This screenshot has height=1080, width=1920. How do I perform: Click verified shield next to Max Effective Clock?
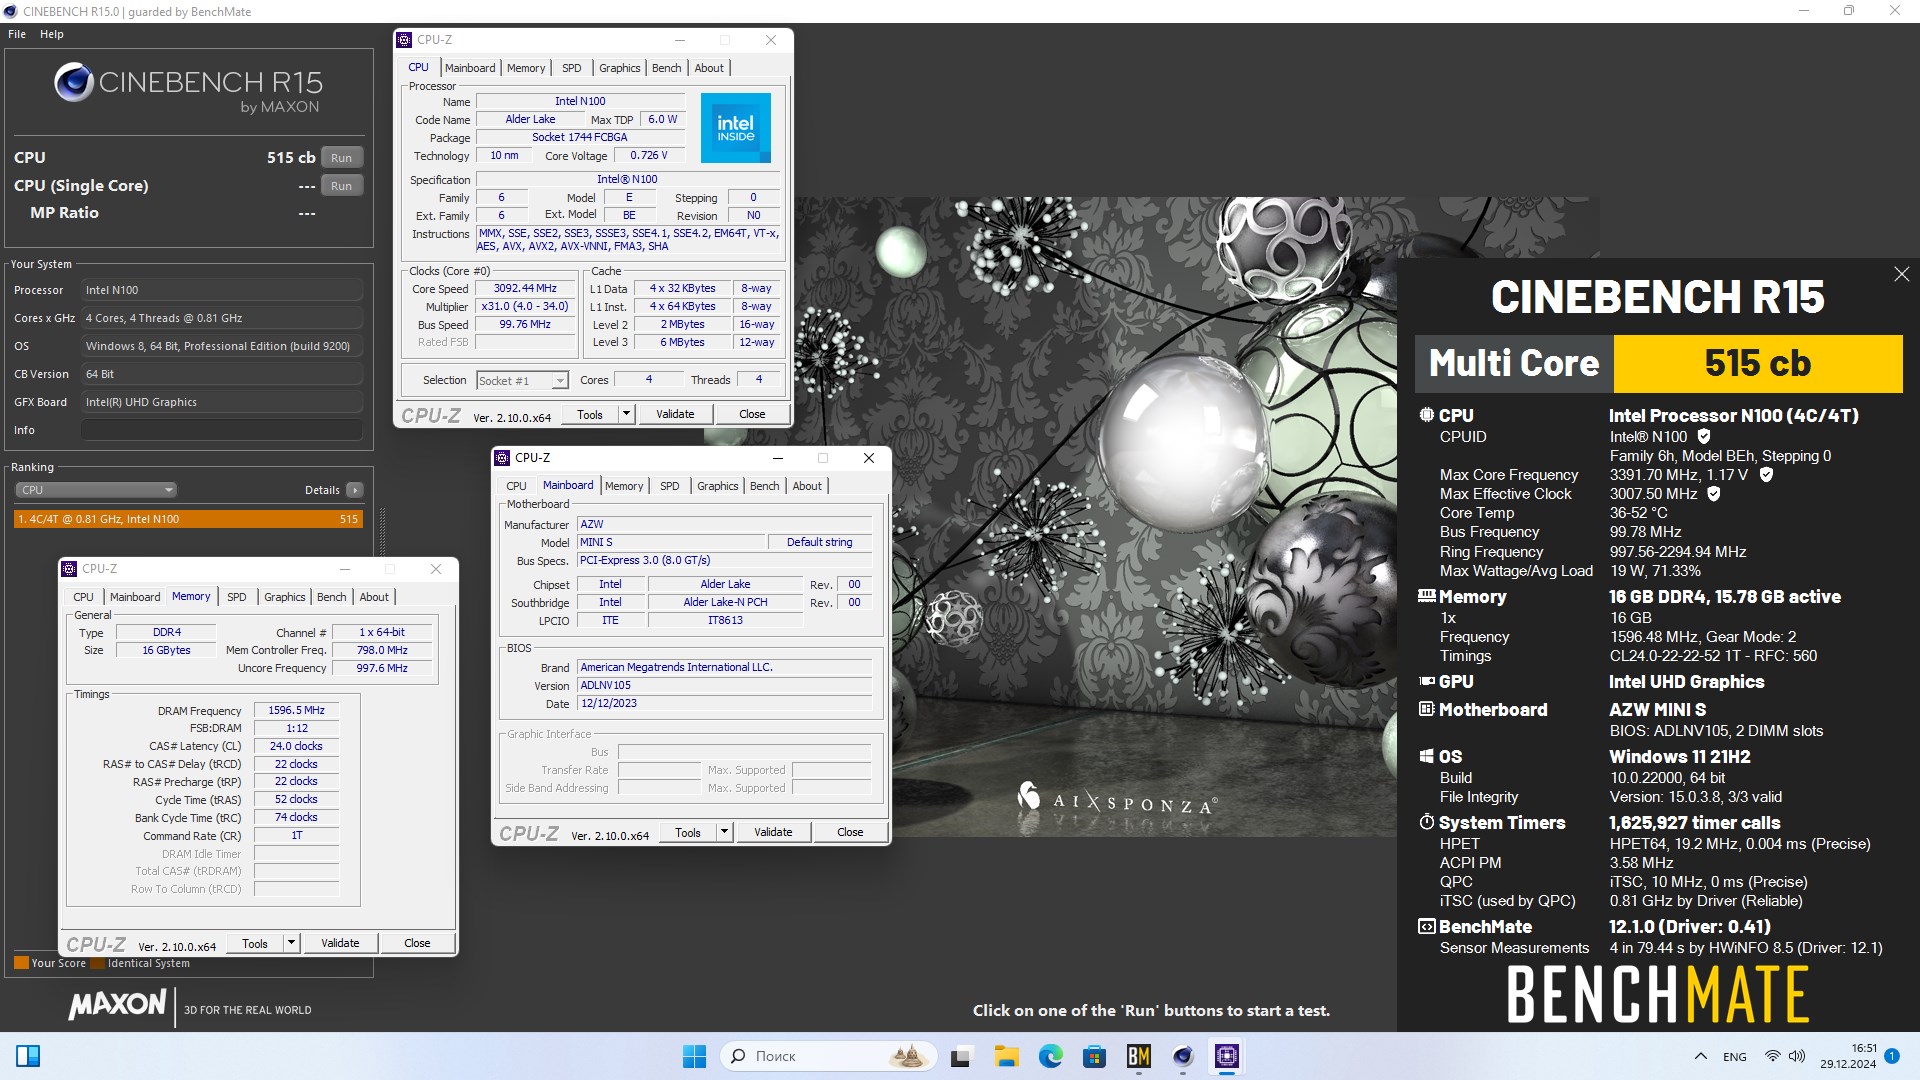tap(1713, 494)
